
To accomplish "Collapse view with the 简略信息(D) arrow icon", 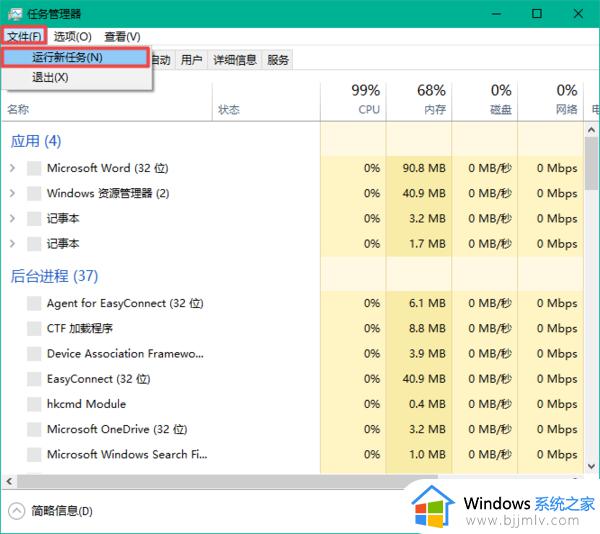I will [x=16, y=511].
